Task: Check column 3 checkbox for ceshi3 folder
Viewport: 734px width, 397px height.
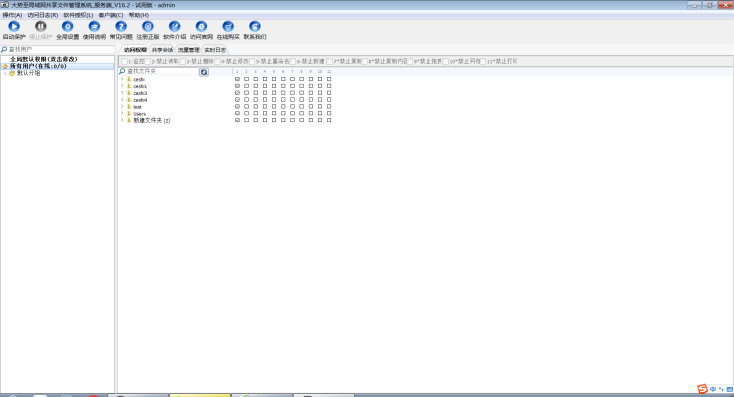Action: click(x=256, y=93)
